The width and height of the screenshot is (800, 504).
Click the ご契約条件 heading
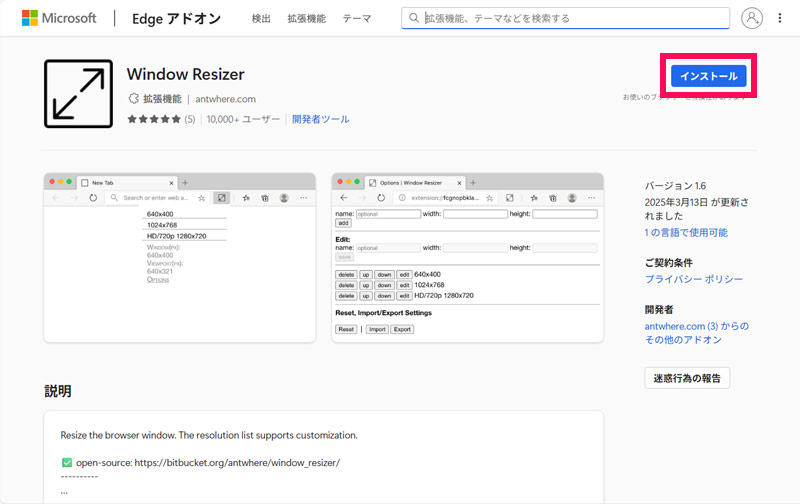[668, 263]
